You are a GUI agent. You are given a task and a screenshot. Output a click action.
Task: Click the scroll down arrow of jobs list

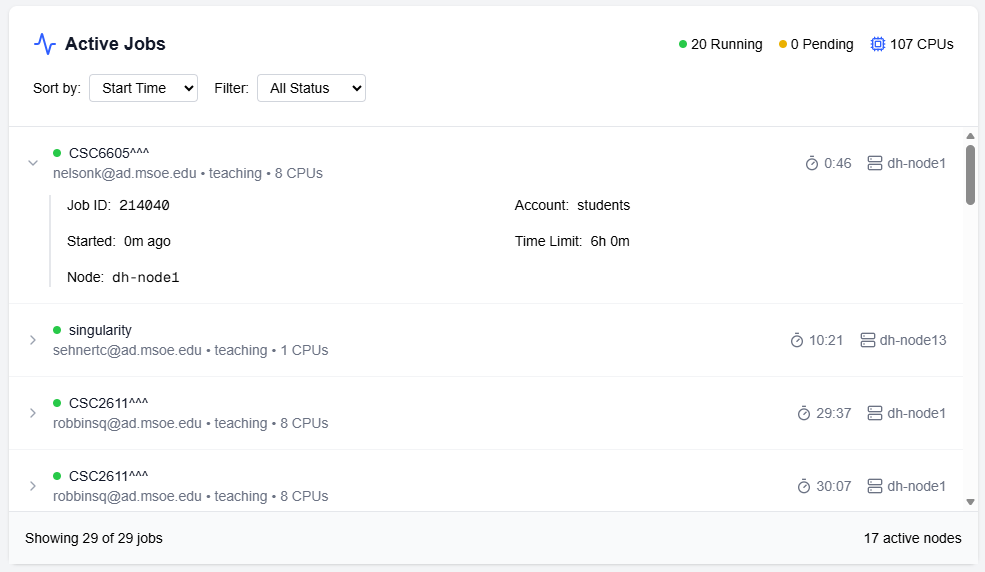[970, 502]
